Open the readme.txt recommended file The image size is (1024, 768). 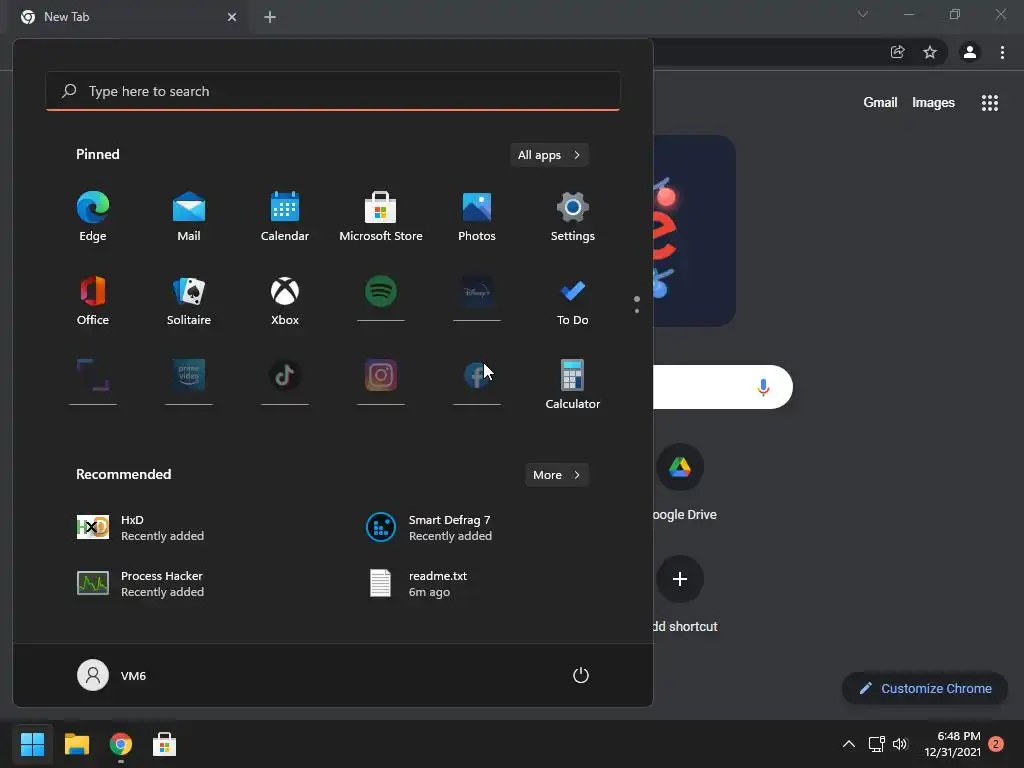(x=419, y=584)
